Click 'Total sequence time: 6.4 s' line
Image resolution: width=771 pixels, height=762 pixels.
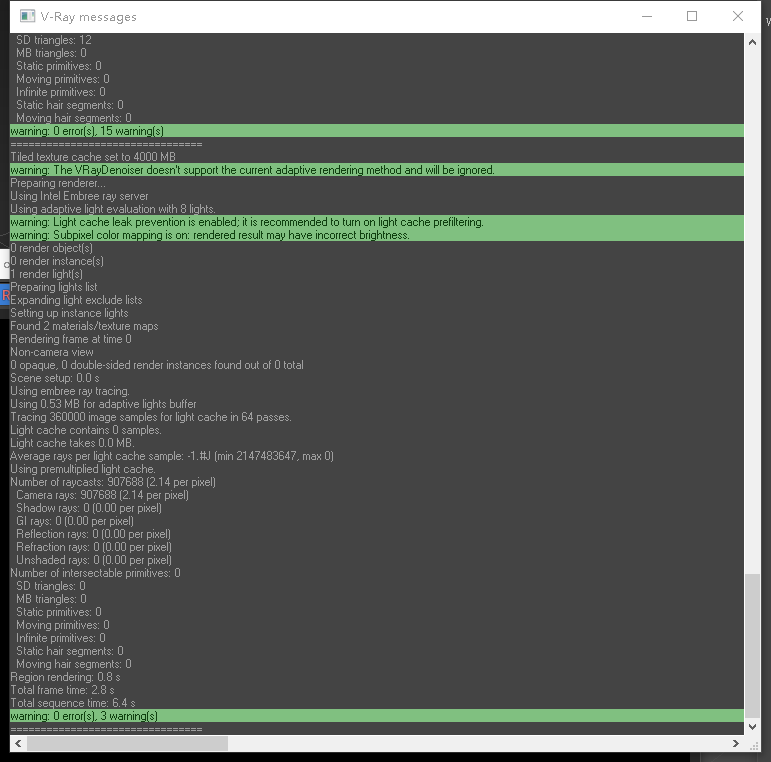[x=73, y=703]
